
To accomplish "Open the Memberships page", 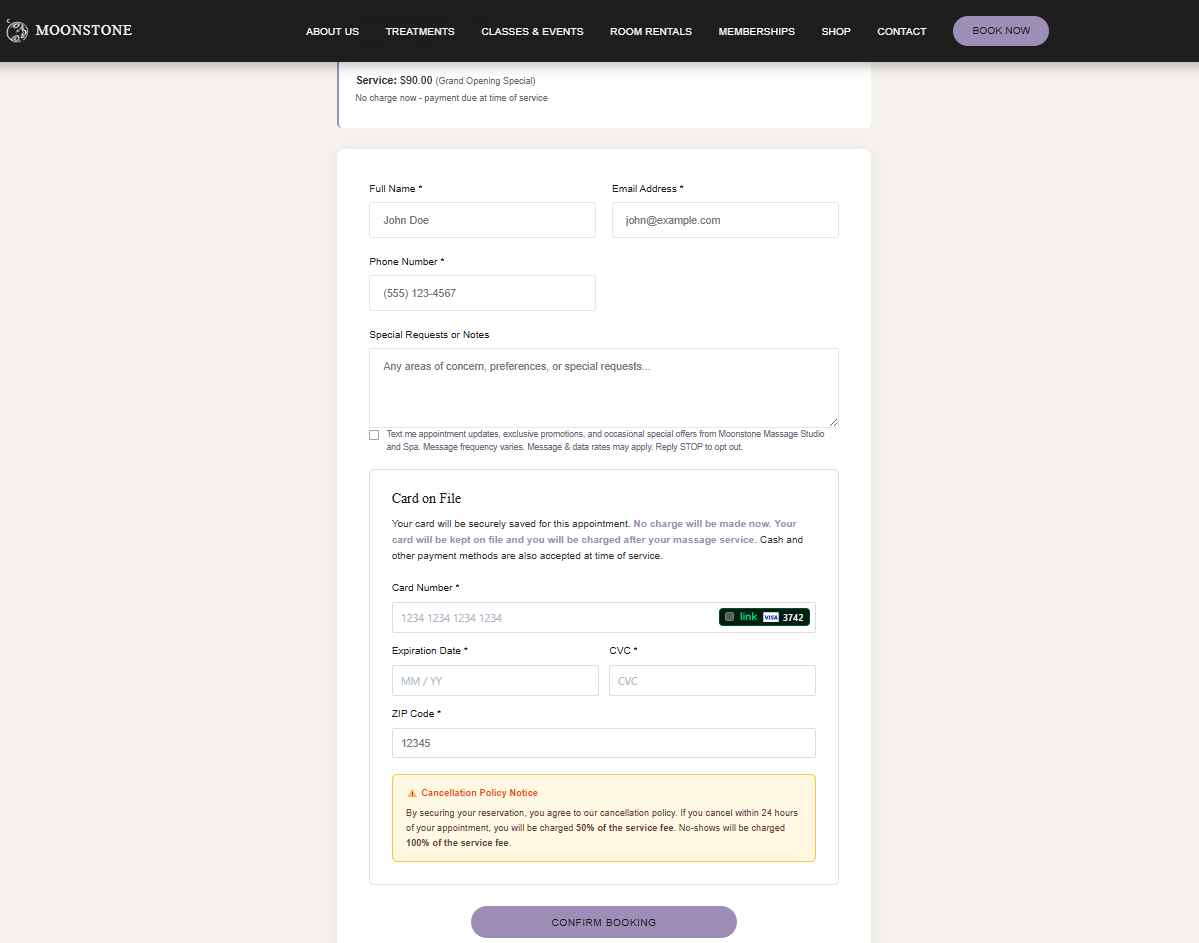I will (x=756, y=31).
